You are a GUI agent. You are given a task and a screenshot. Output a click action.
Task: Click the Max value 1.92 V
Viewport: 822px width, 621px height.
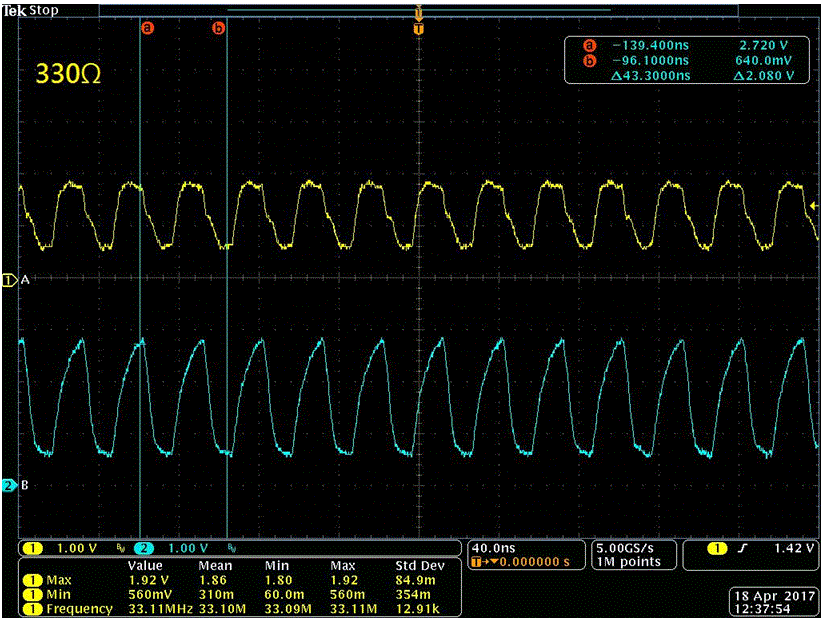(148, 580)
